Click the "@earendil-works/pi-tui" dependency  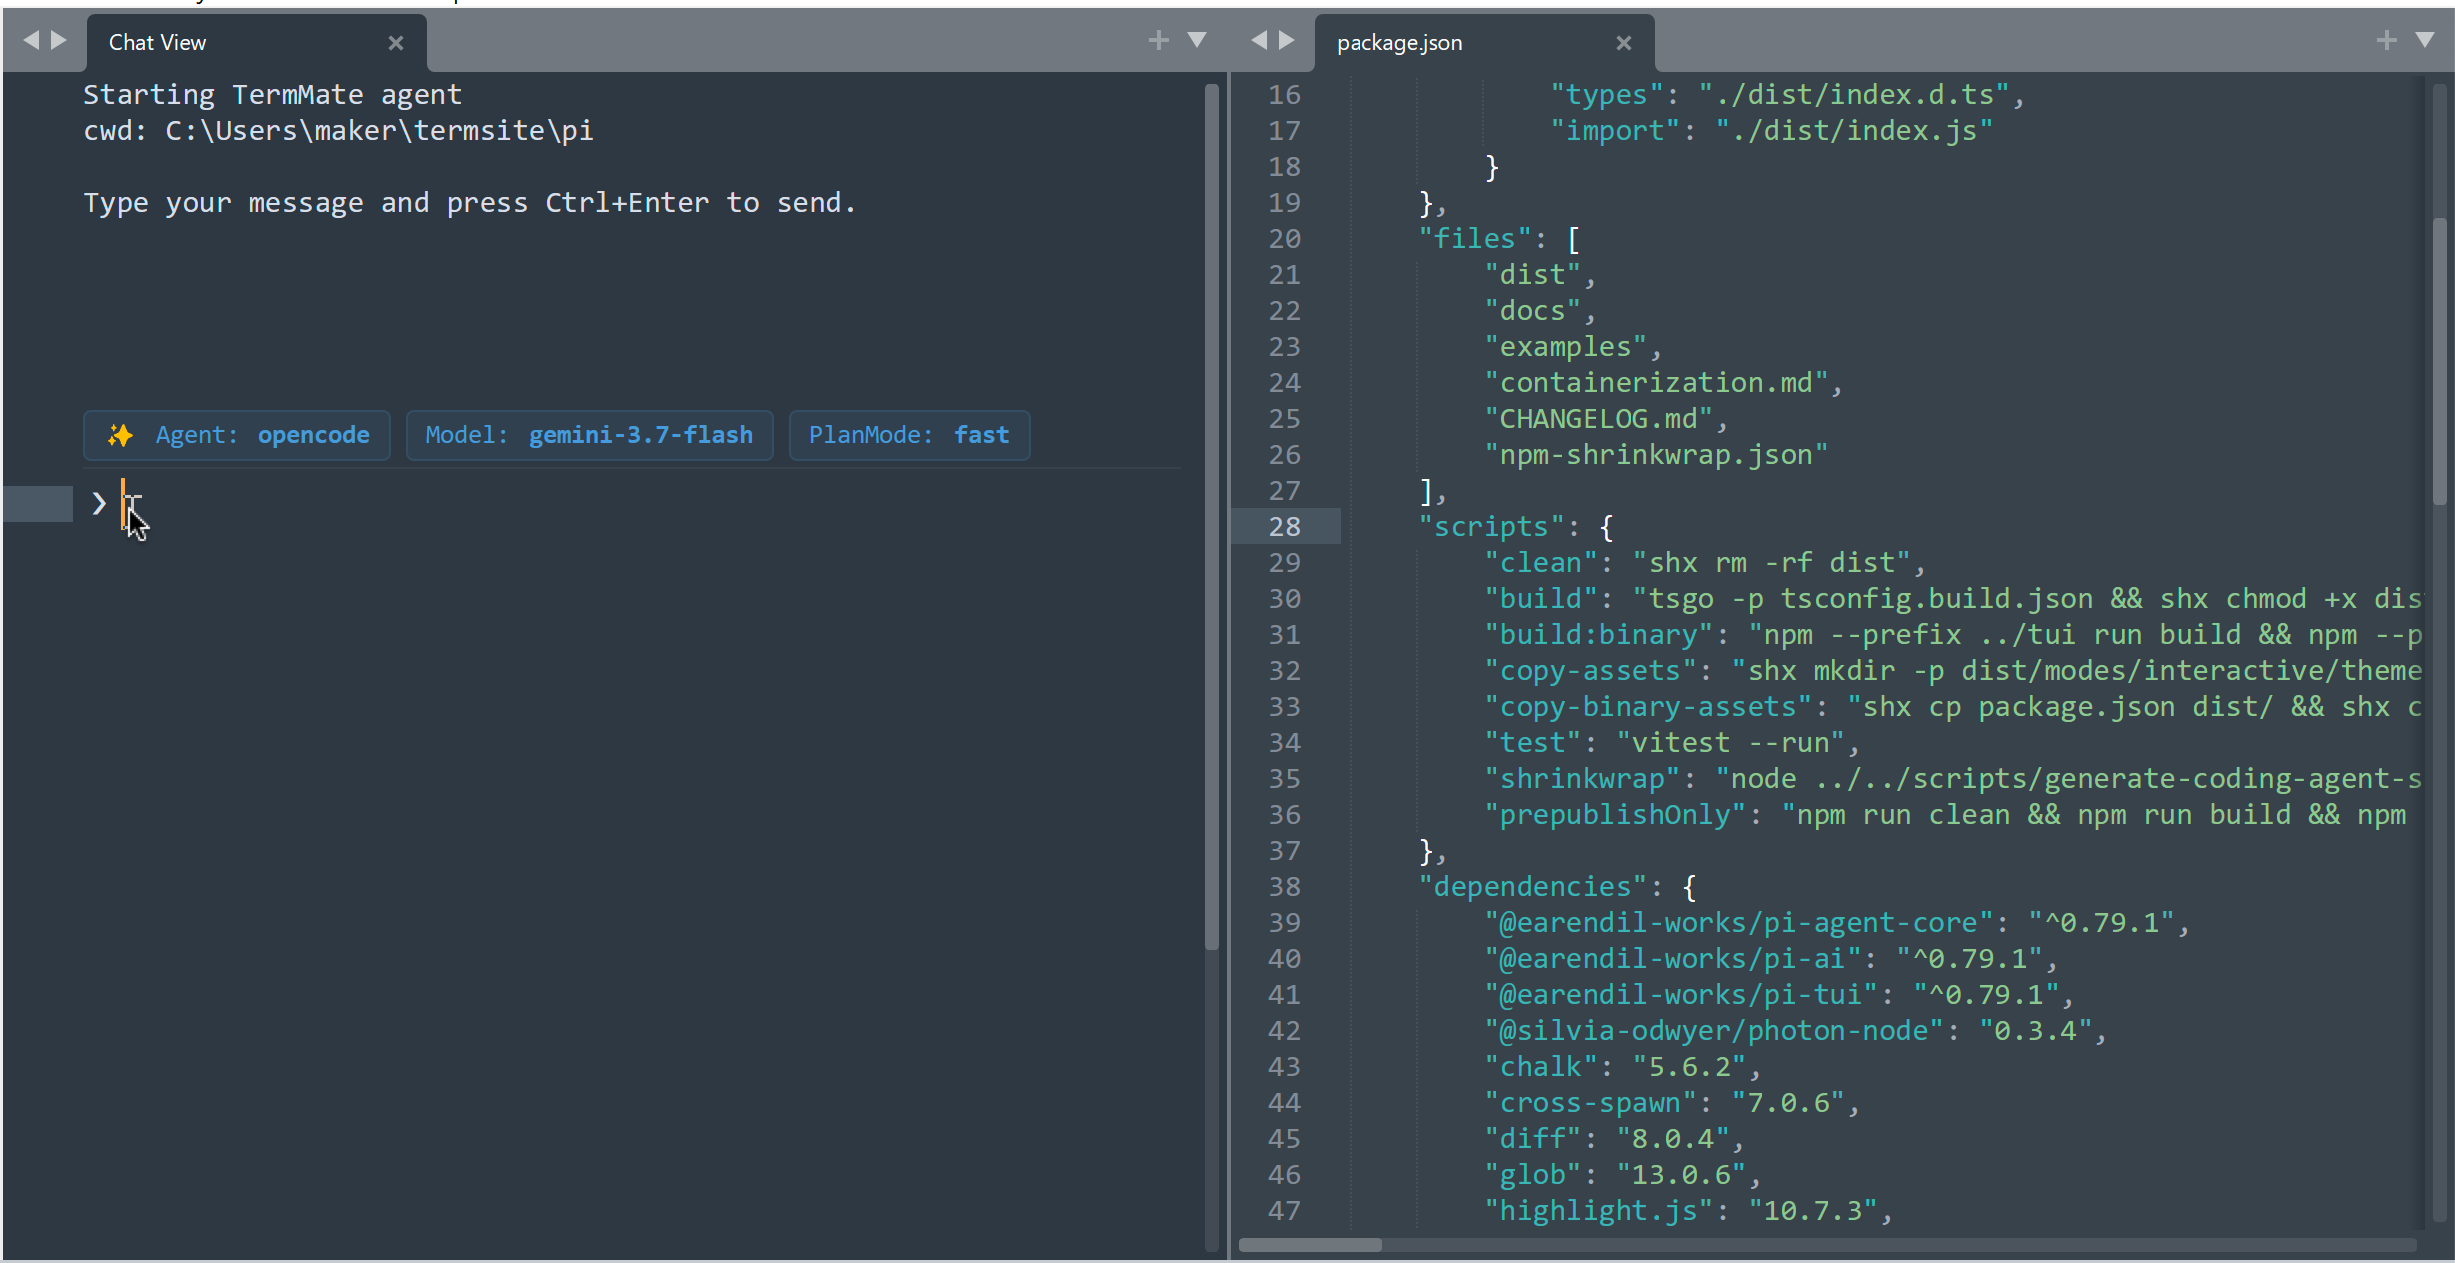[1682, 994]
